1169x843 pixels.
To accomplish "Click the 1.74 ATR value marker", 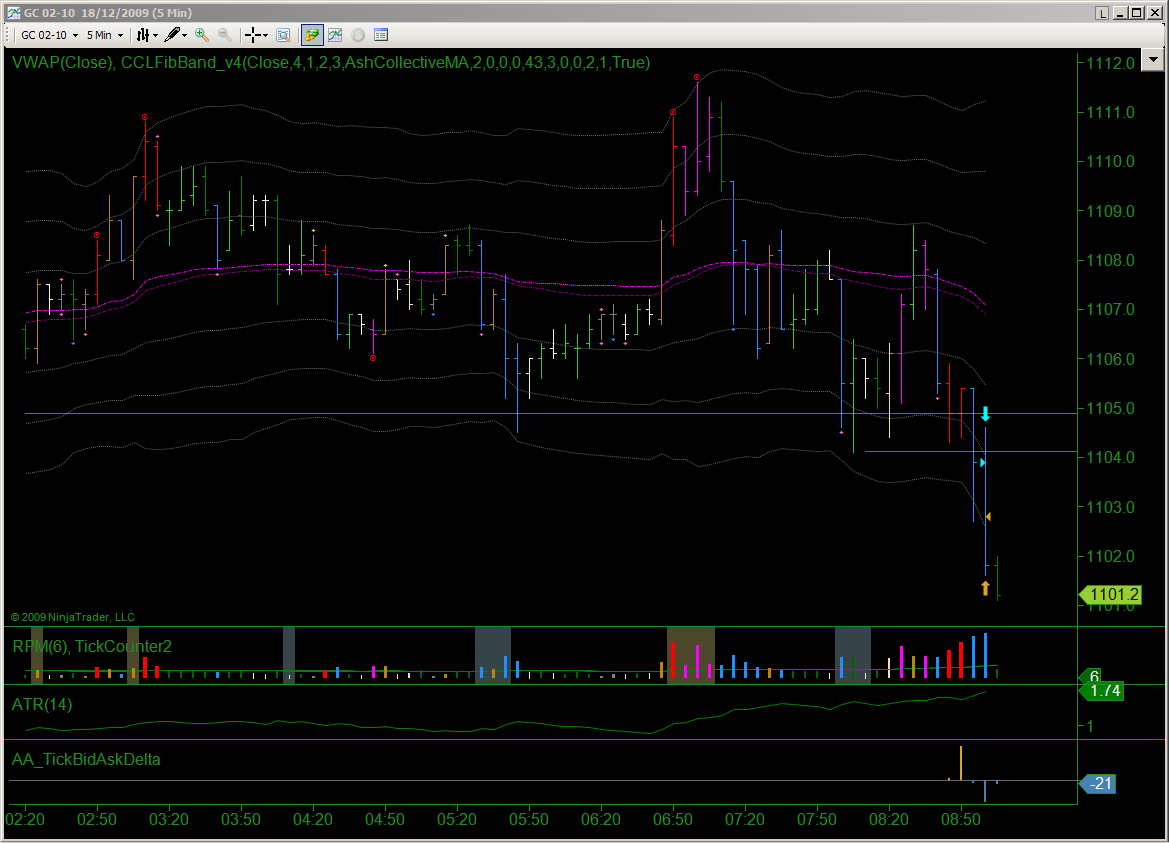I will tap(1101, 691).
